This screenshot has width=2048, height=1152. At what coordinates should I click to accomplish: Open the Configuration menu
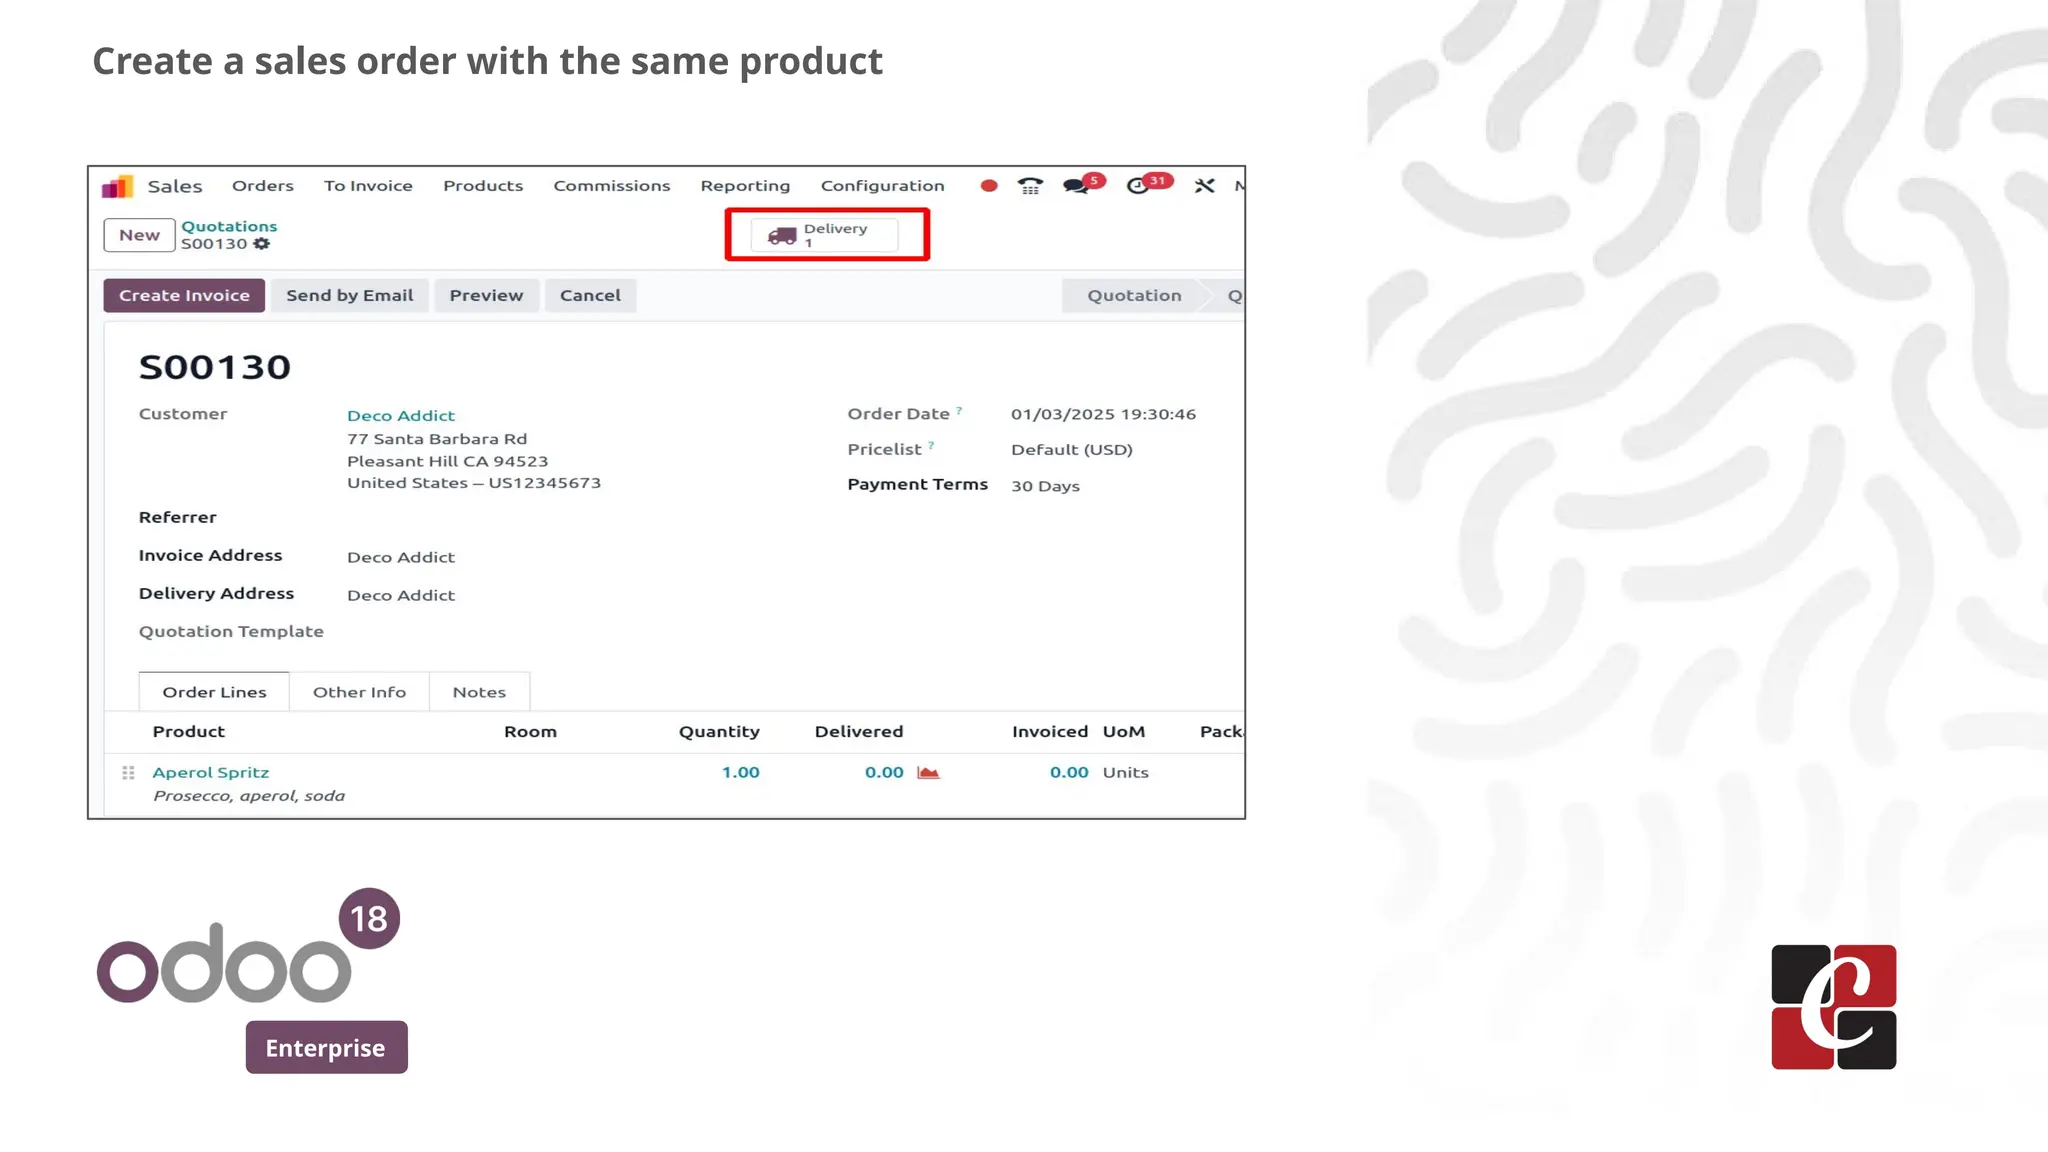point(882,186)
